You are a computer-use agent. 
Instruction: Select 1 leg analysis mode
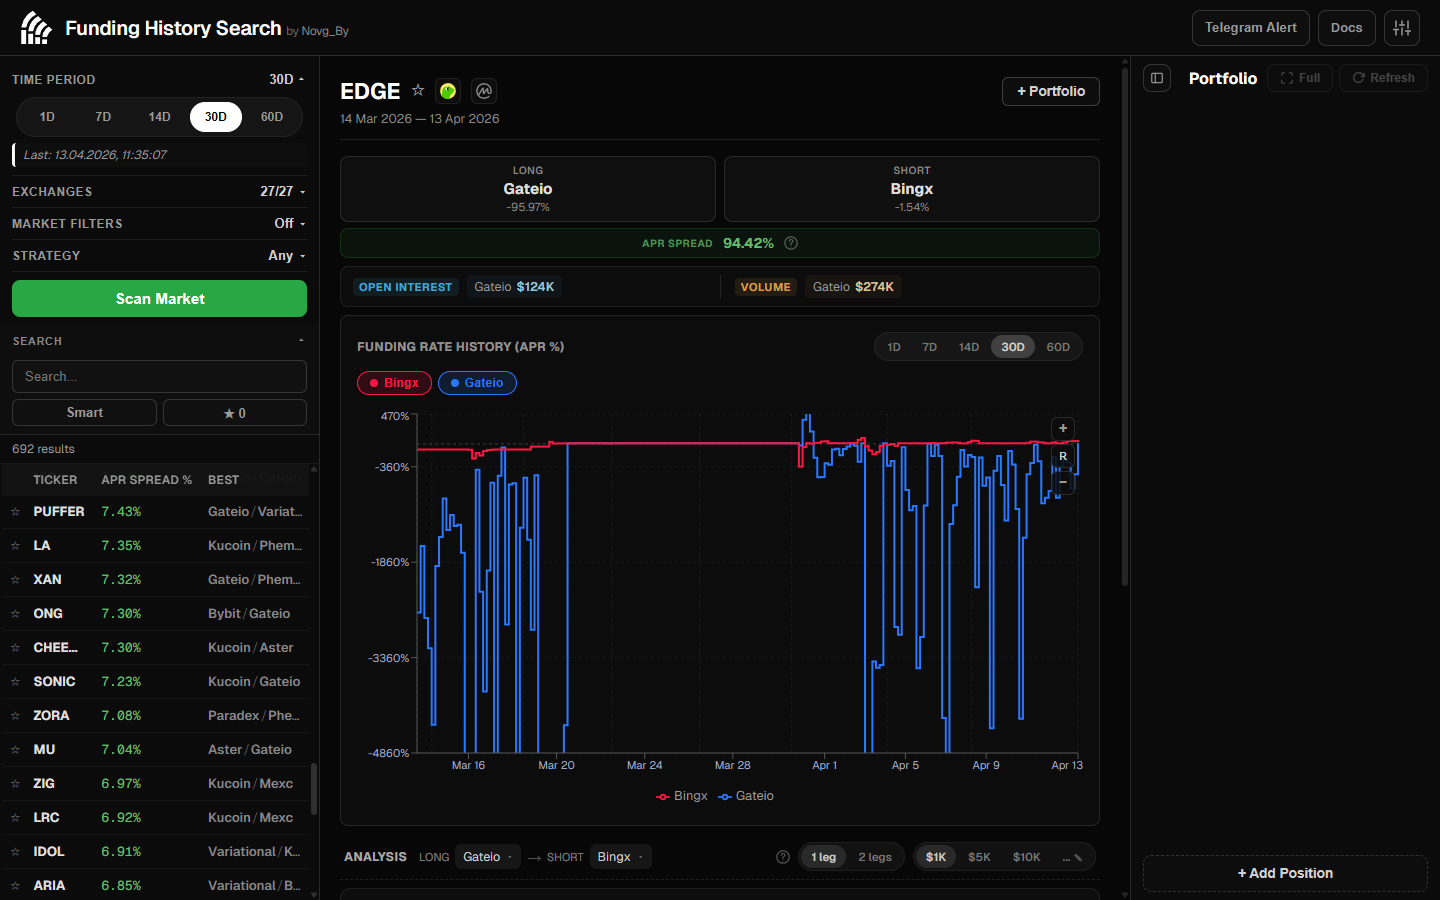pos(823,857)
